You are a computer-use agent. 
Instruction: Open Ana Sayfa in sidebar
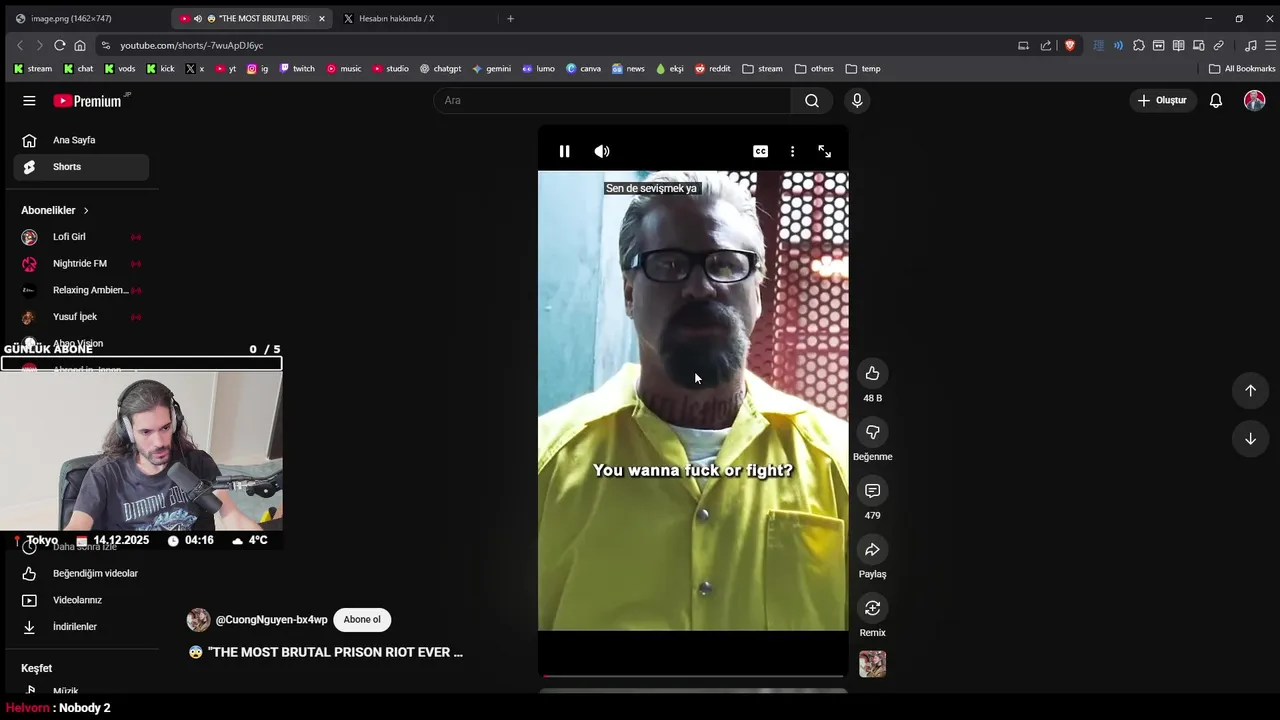point(81,140)
